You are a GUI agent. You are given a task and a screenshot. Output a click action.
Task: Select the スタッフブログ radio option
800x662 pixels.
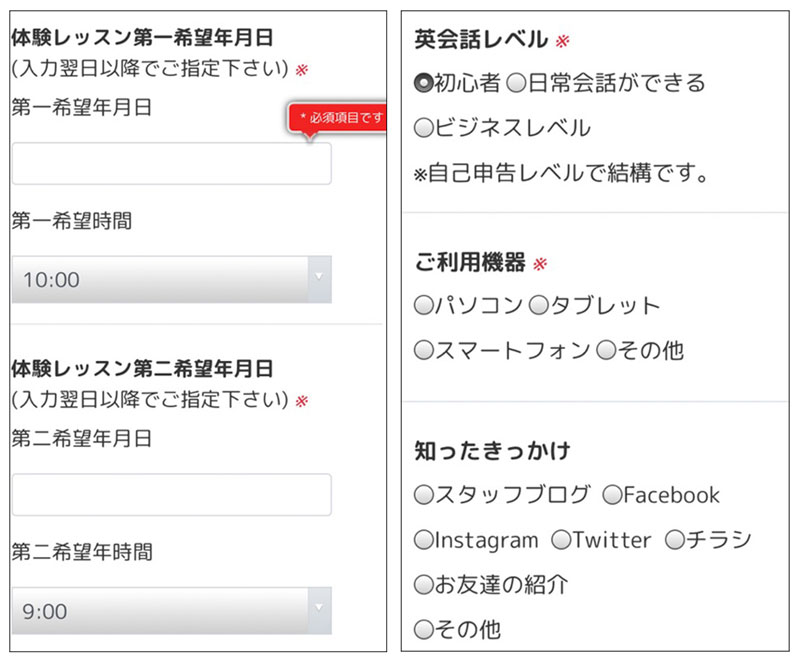tap(423, 495)
